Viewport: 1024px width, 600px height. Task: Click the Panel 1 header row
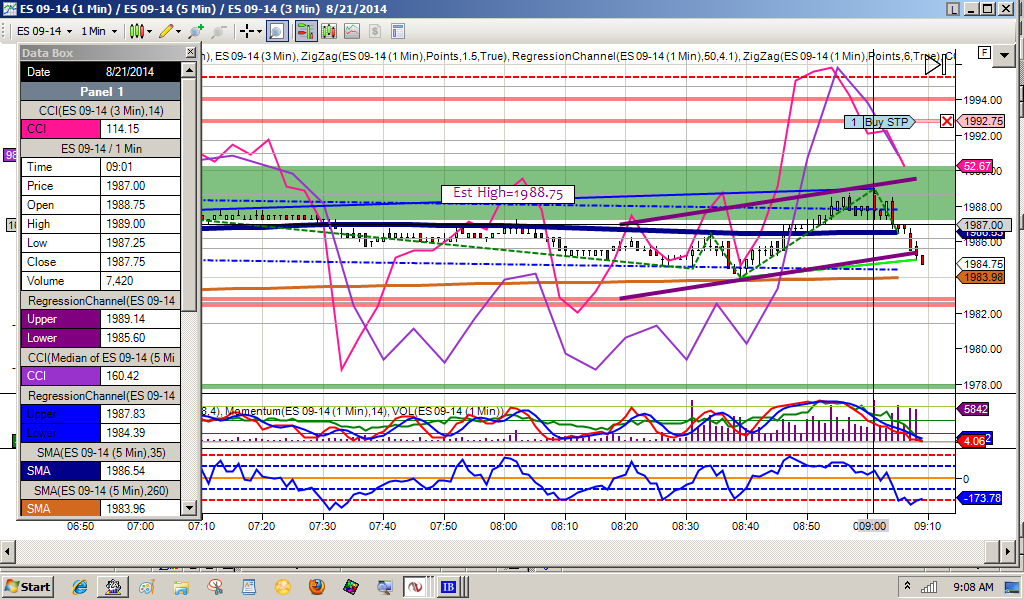pyautogui.click(x=101, y=91)
